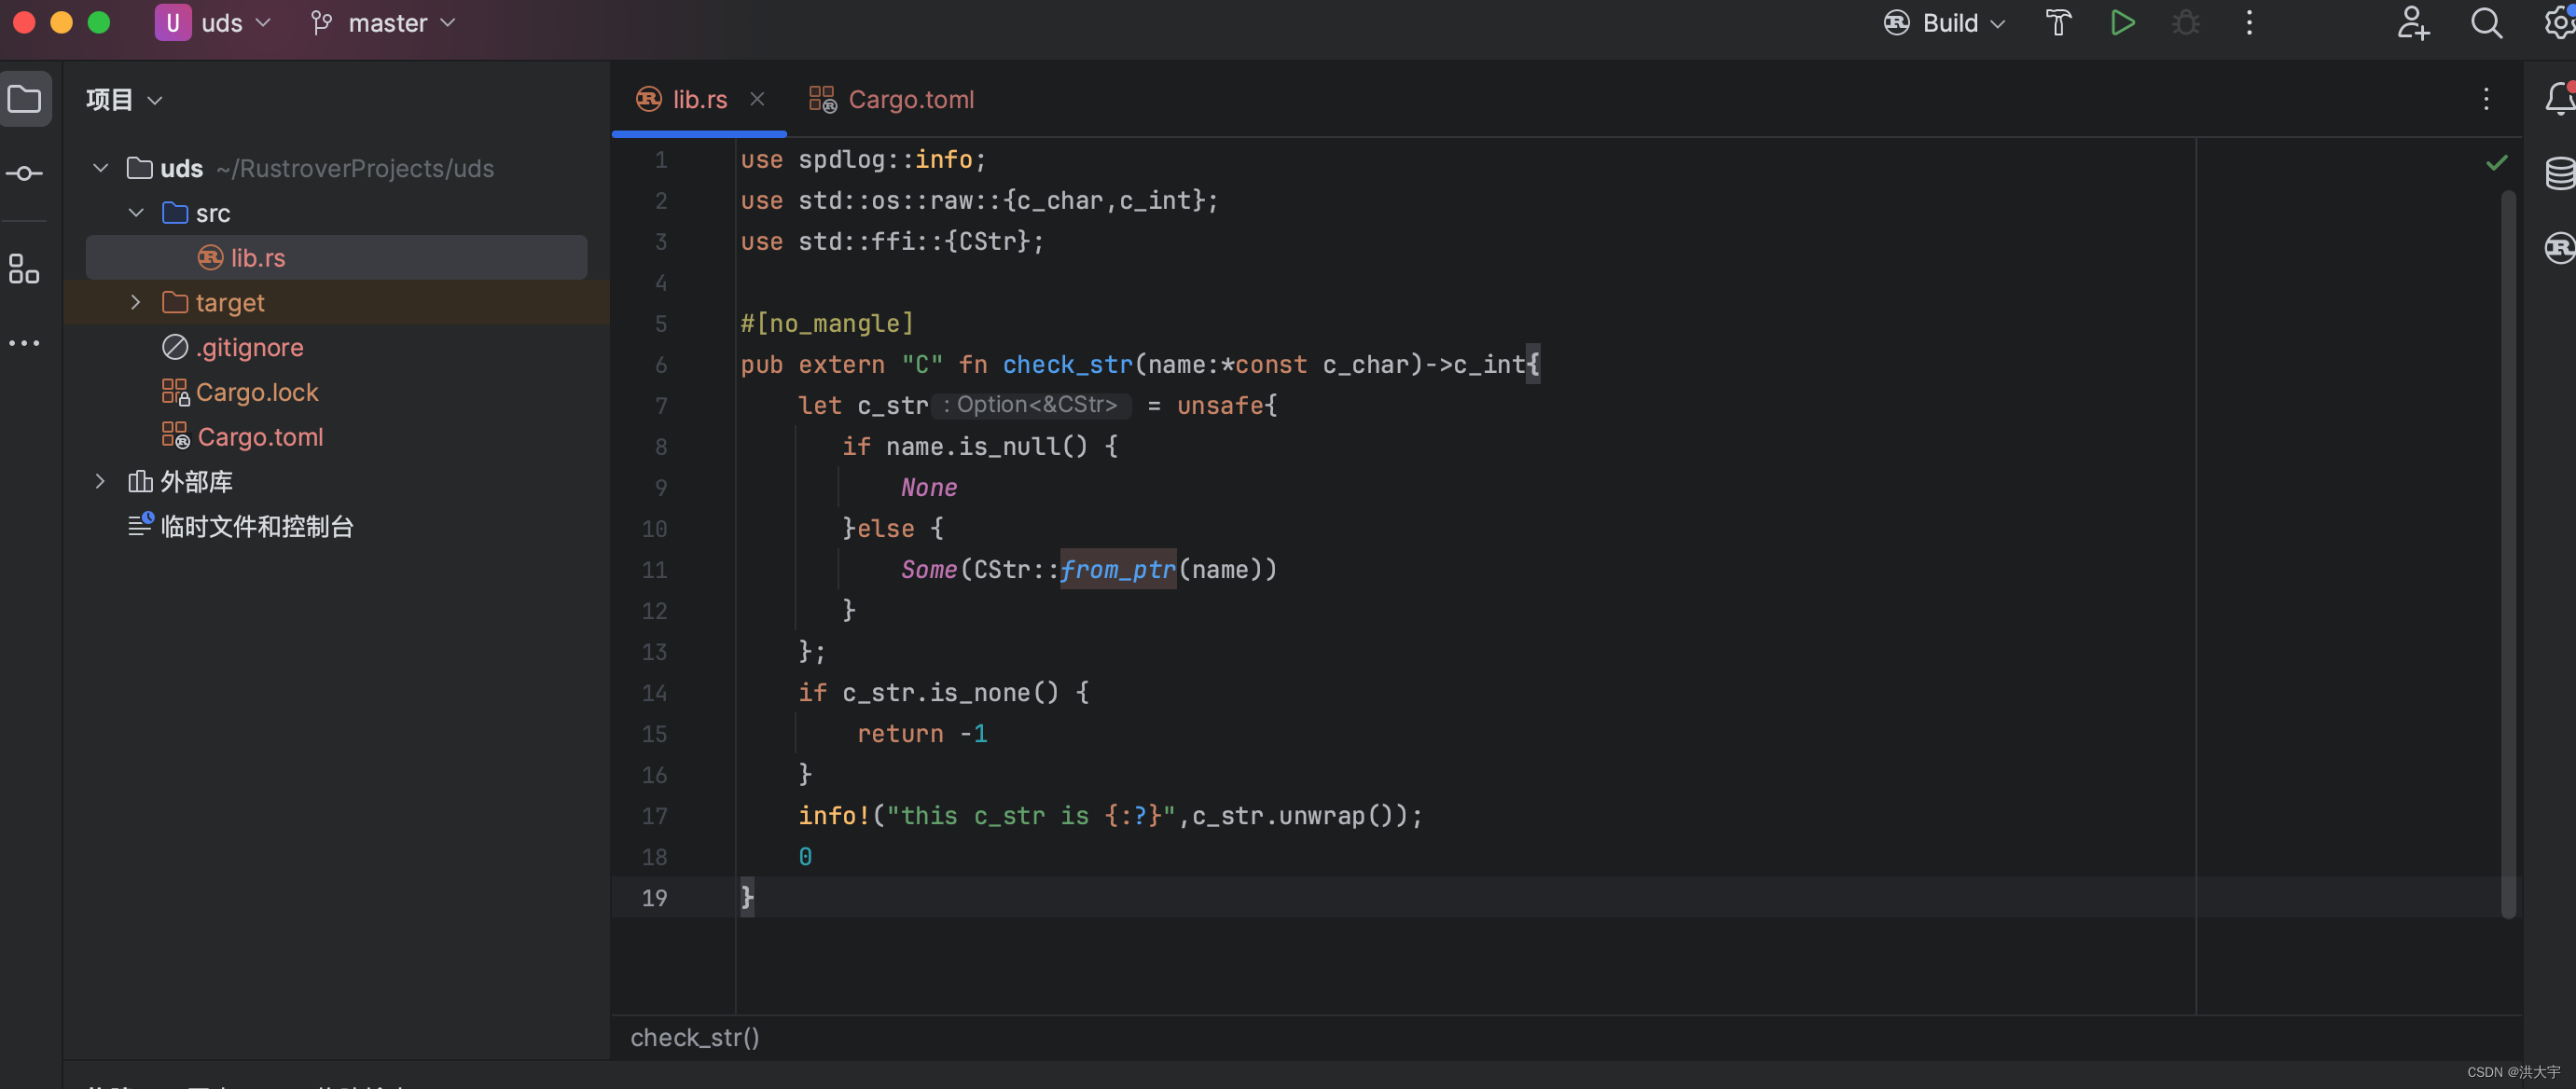
Task: Click the from_ptr function call
Action: pyautogui.click(x=1117, y=569)
